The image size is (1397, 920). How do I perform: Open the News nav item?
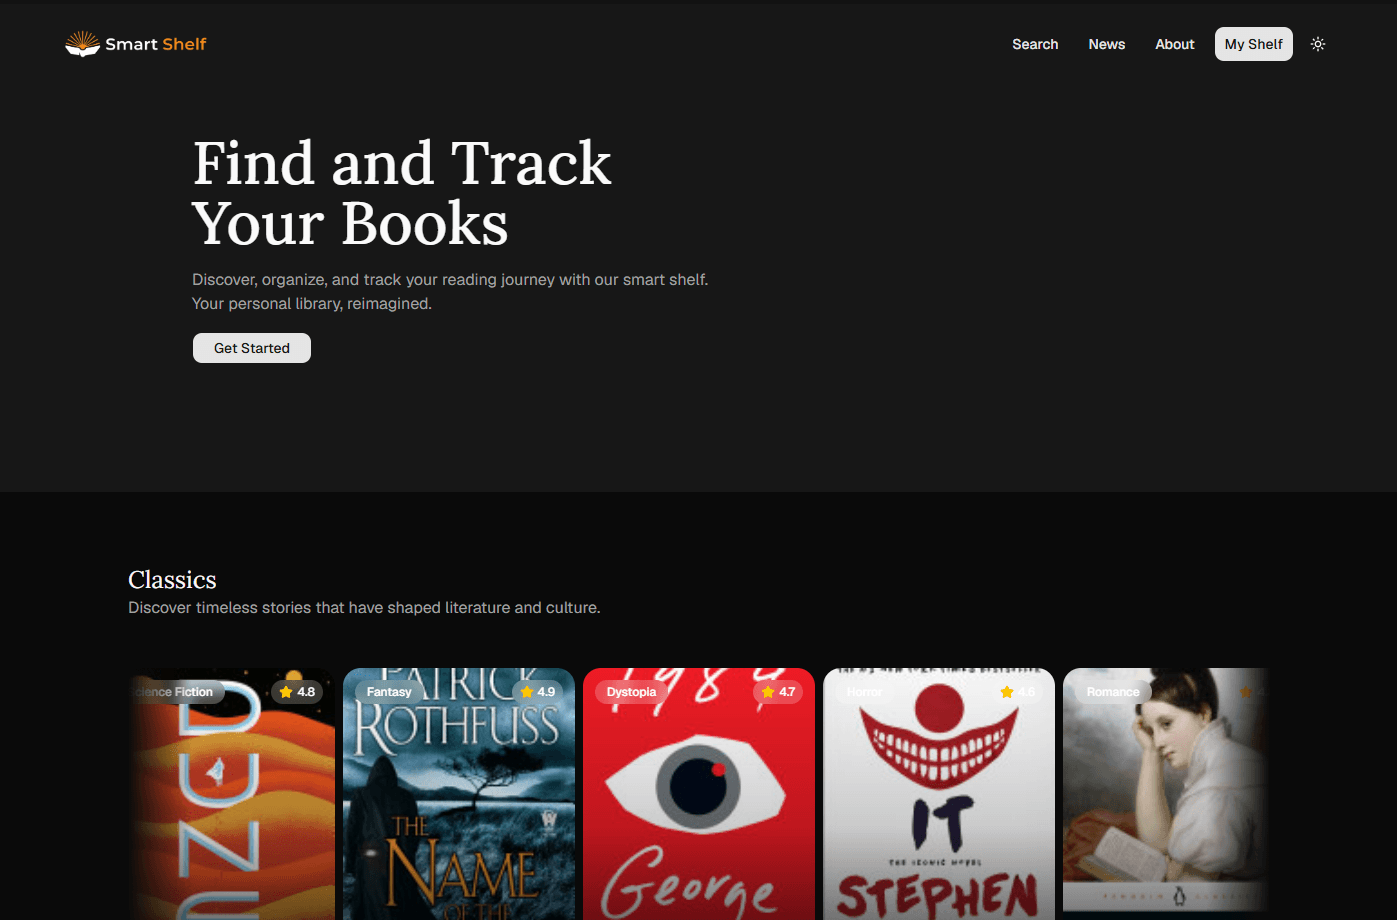1107,44
